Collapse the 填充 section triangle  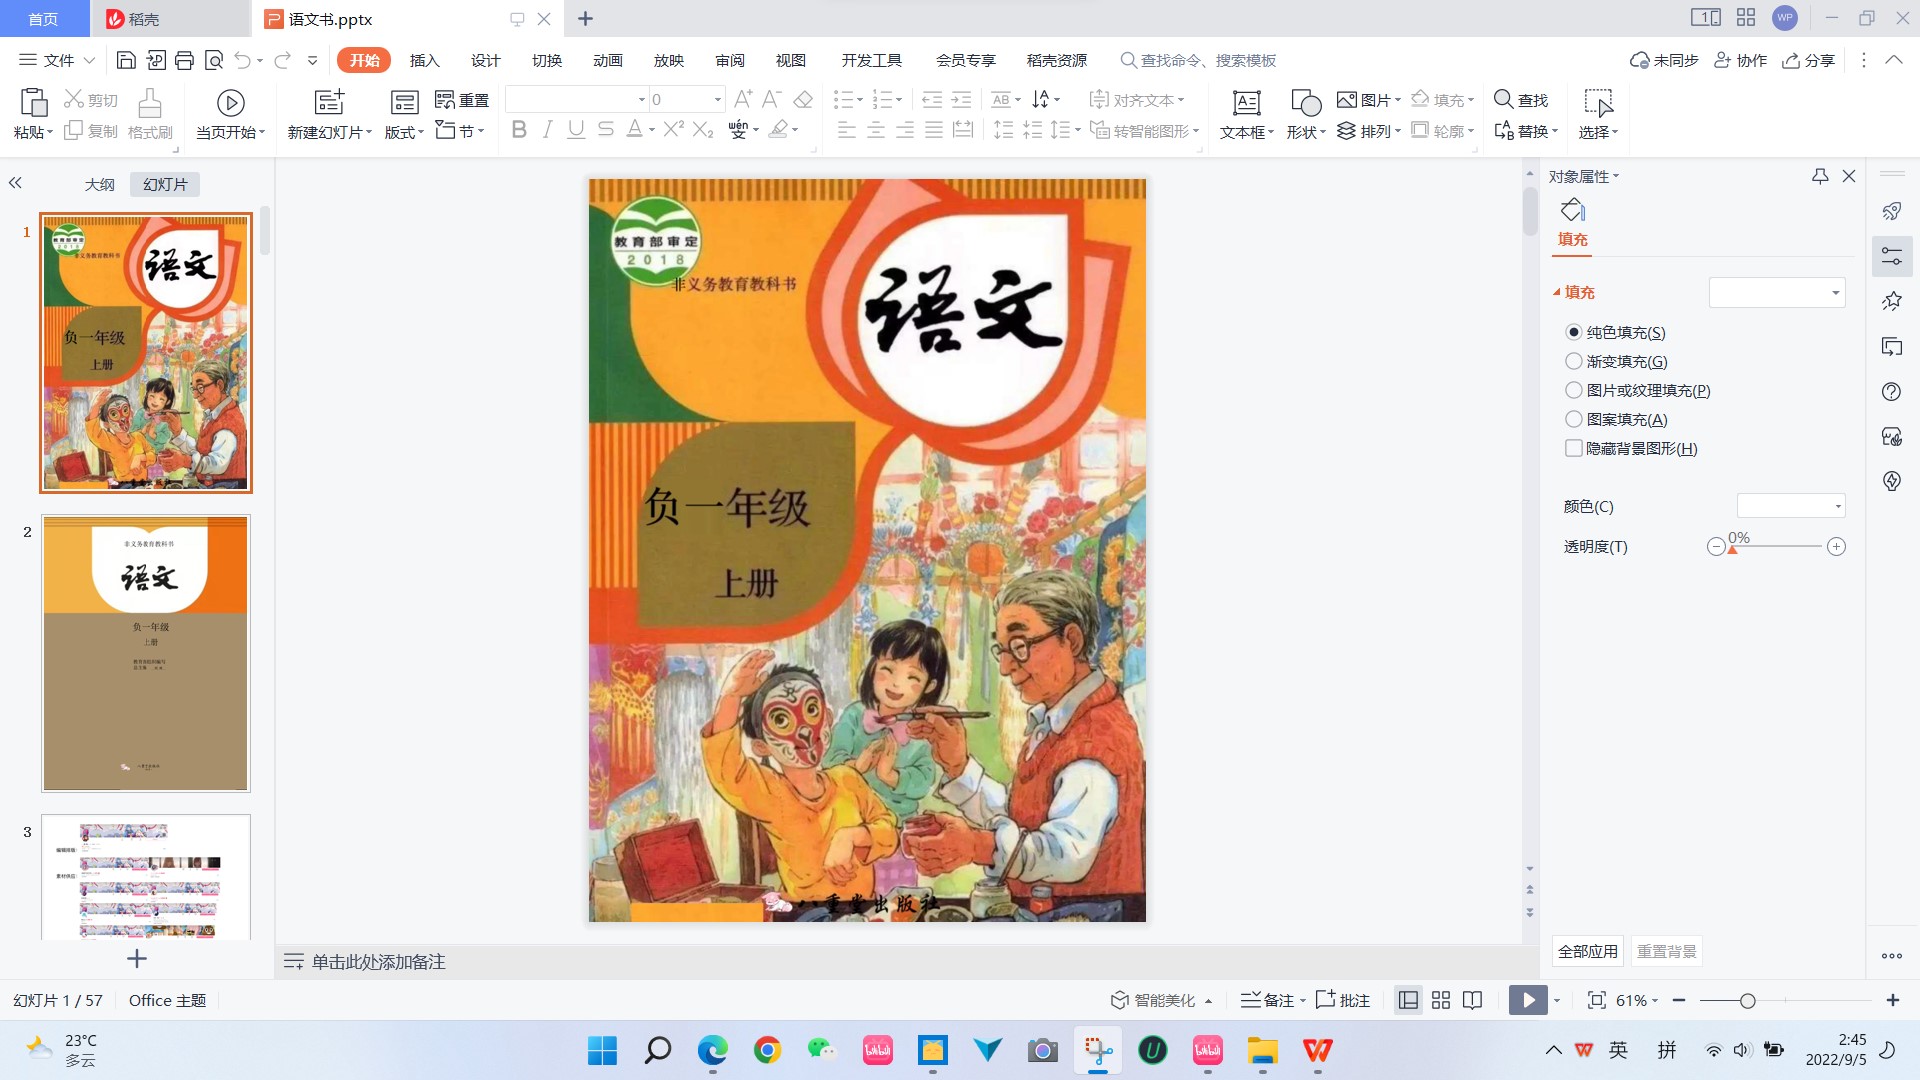click(x=1556, y=292)
